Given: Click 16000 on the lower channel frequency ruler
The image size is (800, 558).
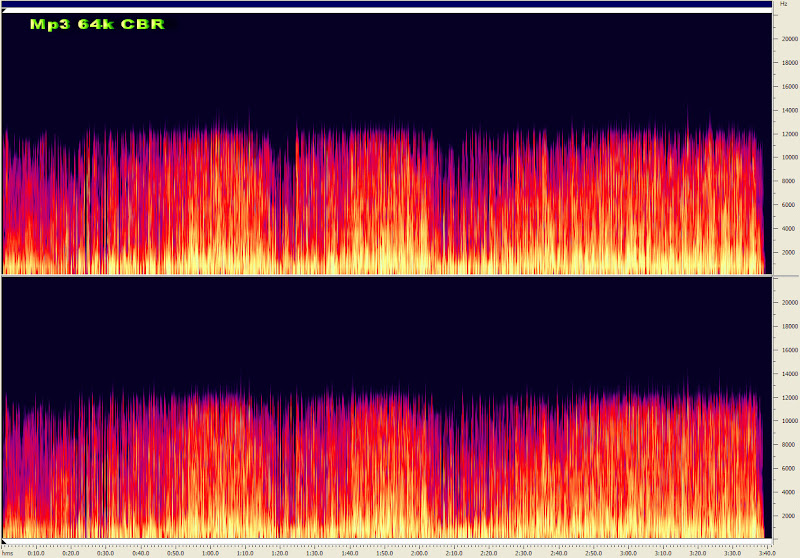Looking at the screenshot, I should tap(787, 350).
